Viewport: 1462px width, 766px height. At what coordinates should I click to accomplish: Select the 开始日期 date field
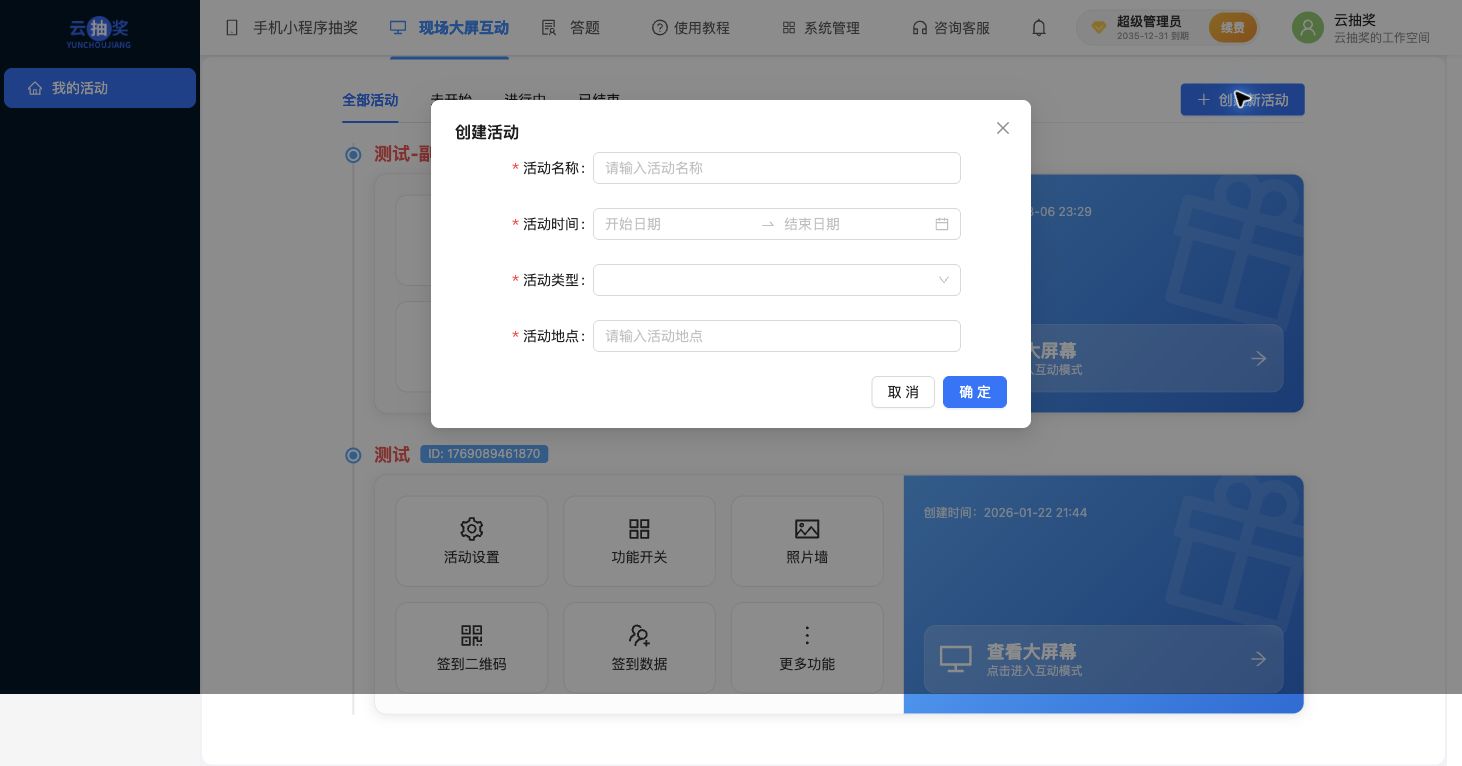click(x=679, y=224)
